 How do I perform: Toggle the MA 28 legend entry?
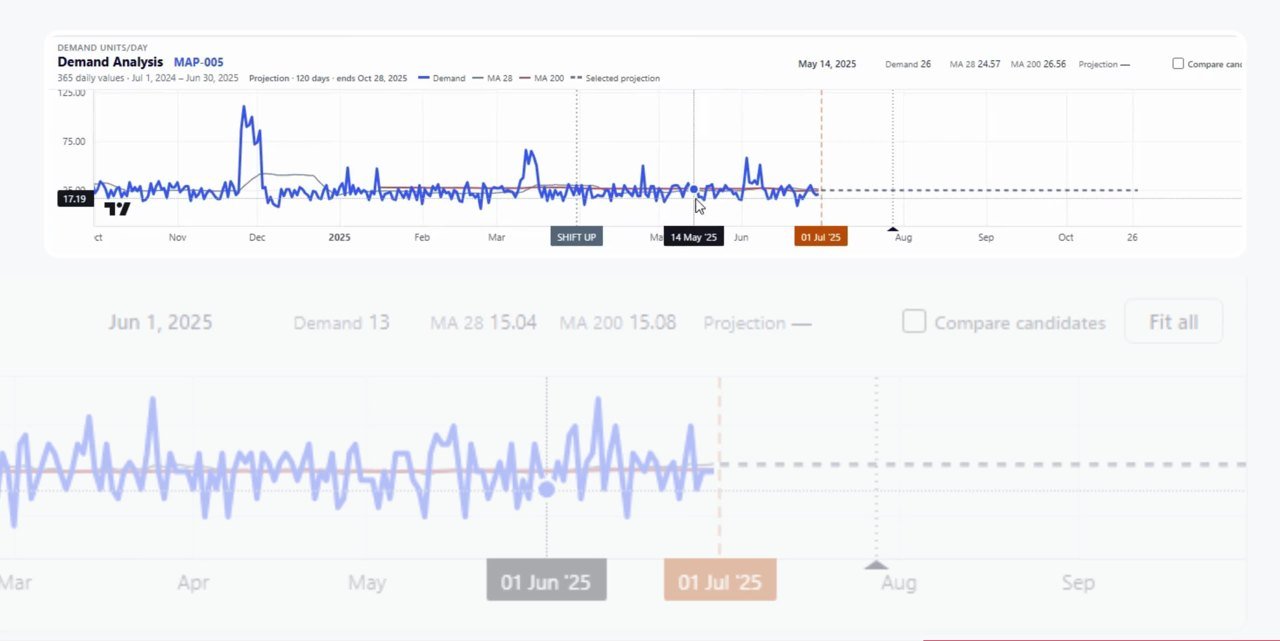click(x=493, y=78)
